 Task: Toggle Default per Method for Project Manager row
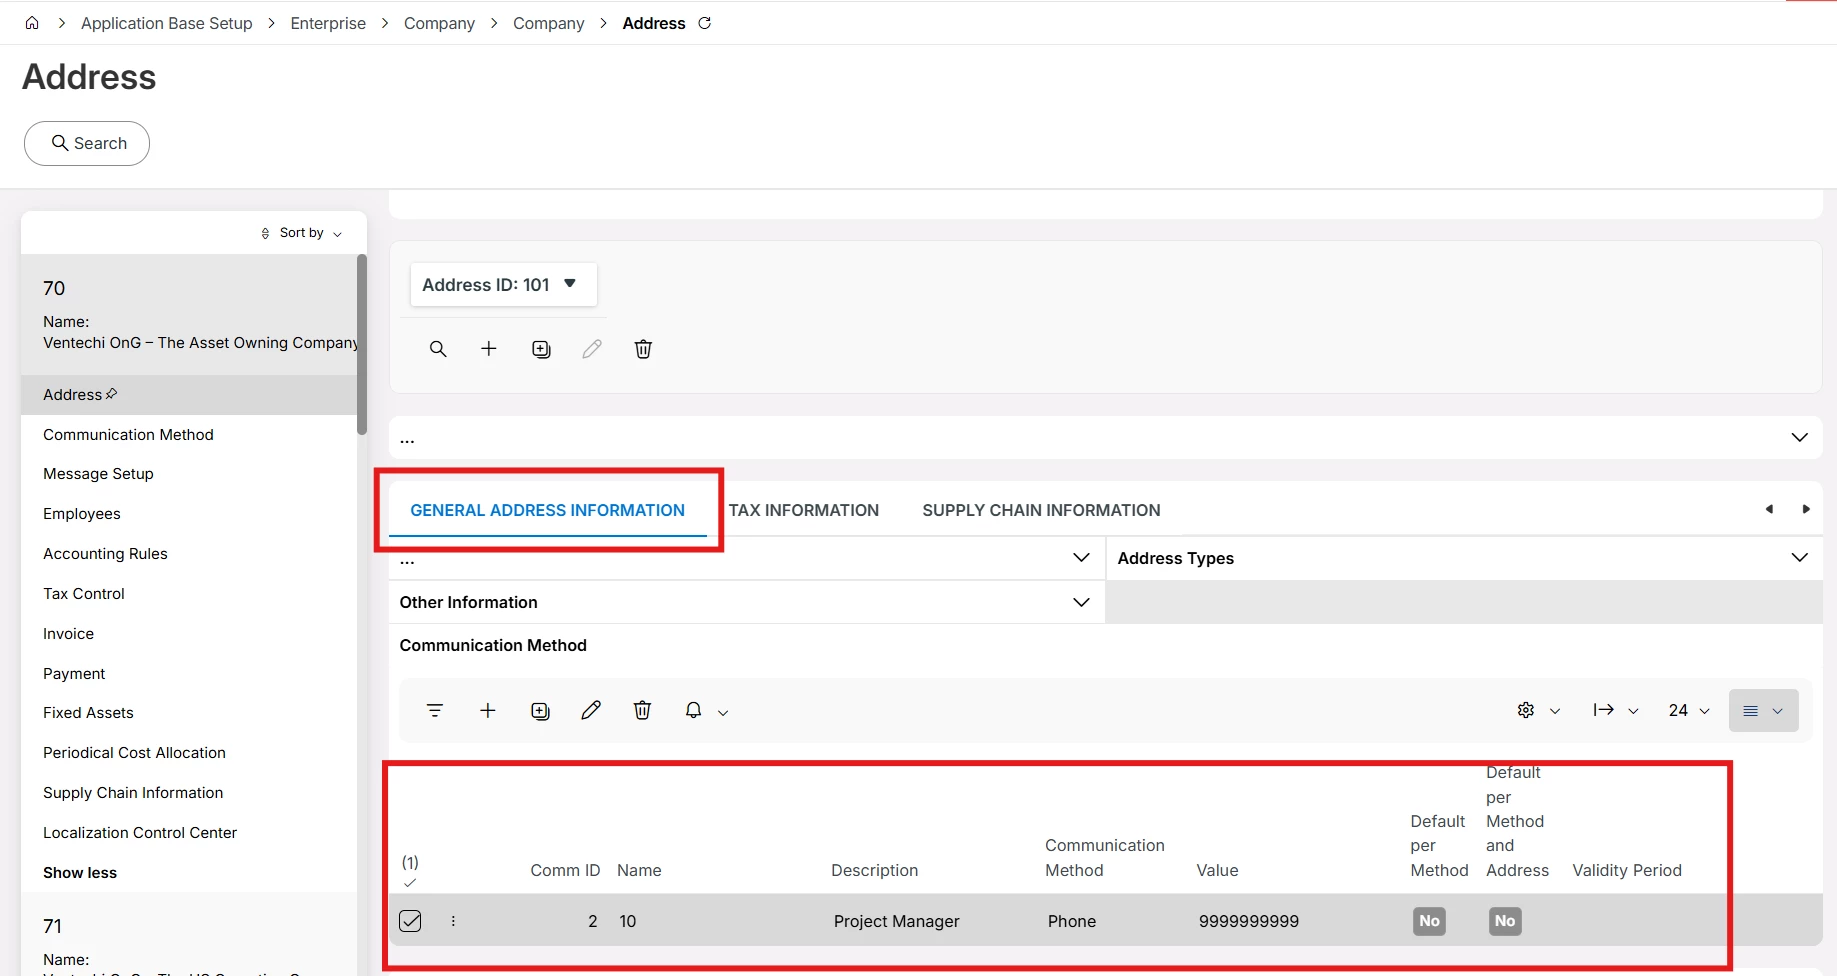click(x=1430, y=921)
